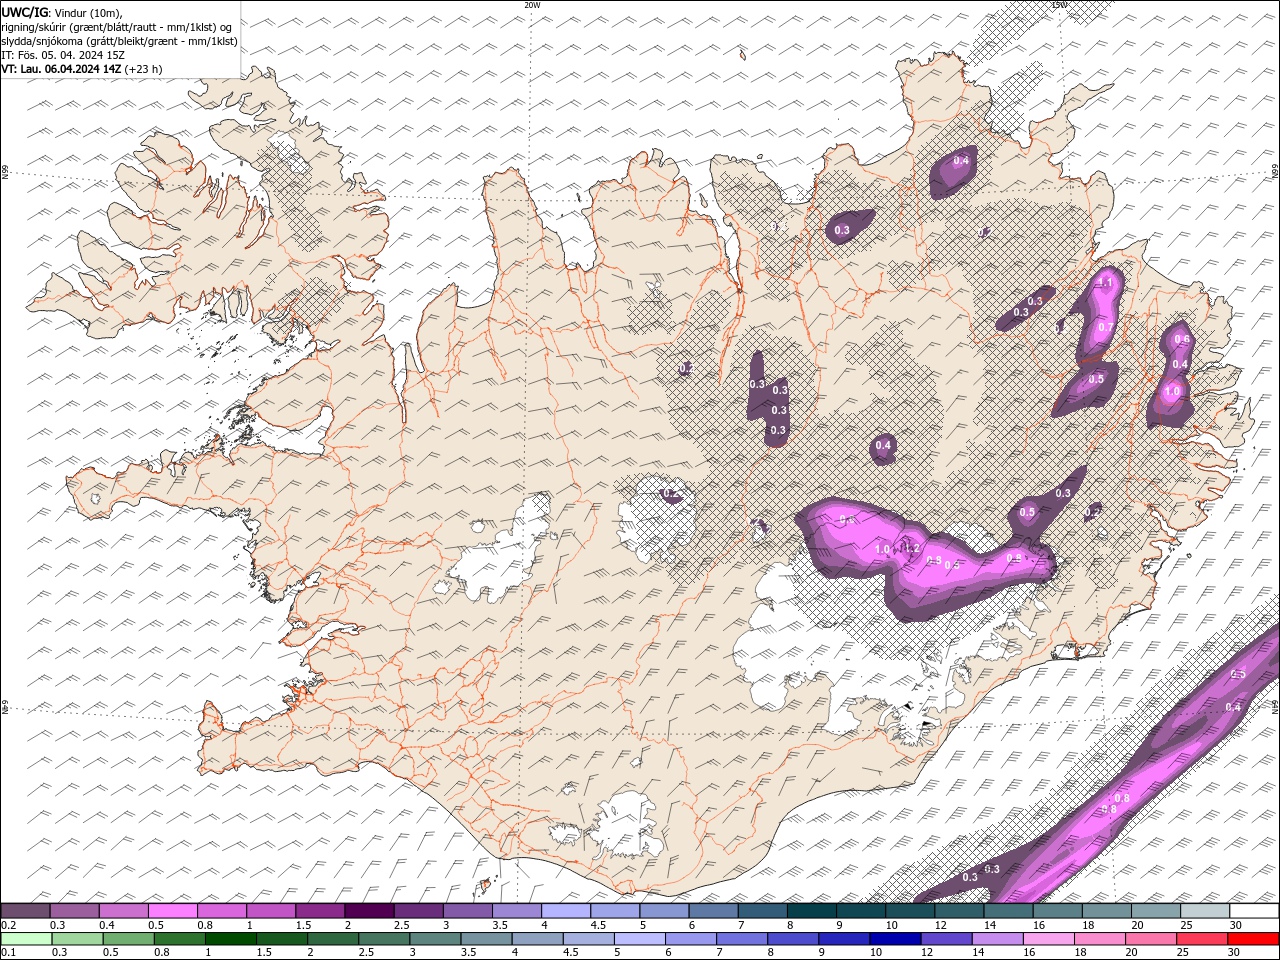Click the 'slydda/snjókoma' legend description line
Screen dimensions: 1280x960
[120, 41]
